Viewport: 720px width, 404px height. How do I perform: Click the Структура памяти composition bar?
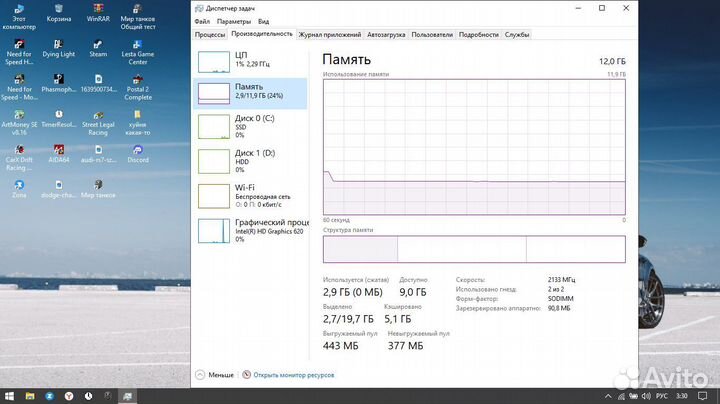pyautogui.click(x=474, y=249)
